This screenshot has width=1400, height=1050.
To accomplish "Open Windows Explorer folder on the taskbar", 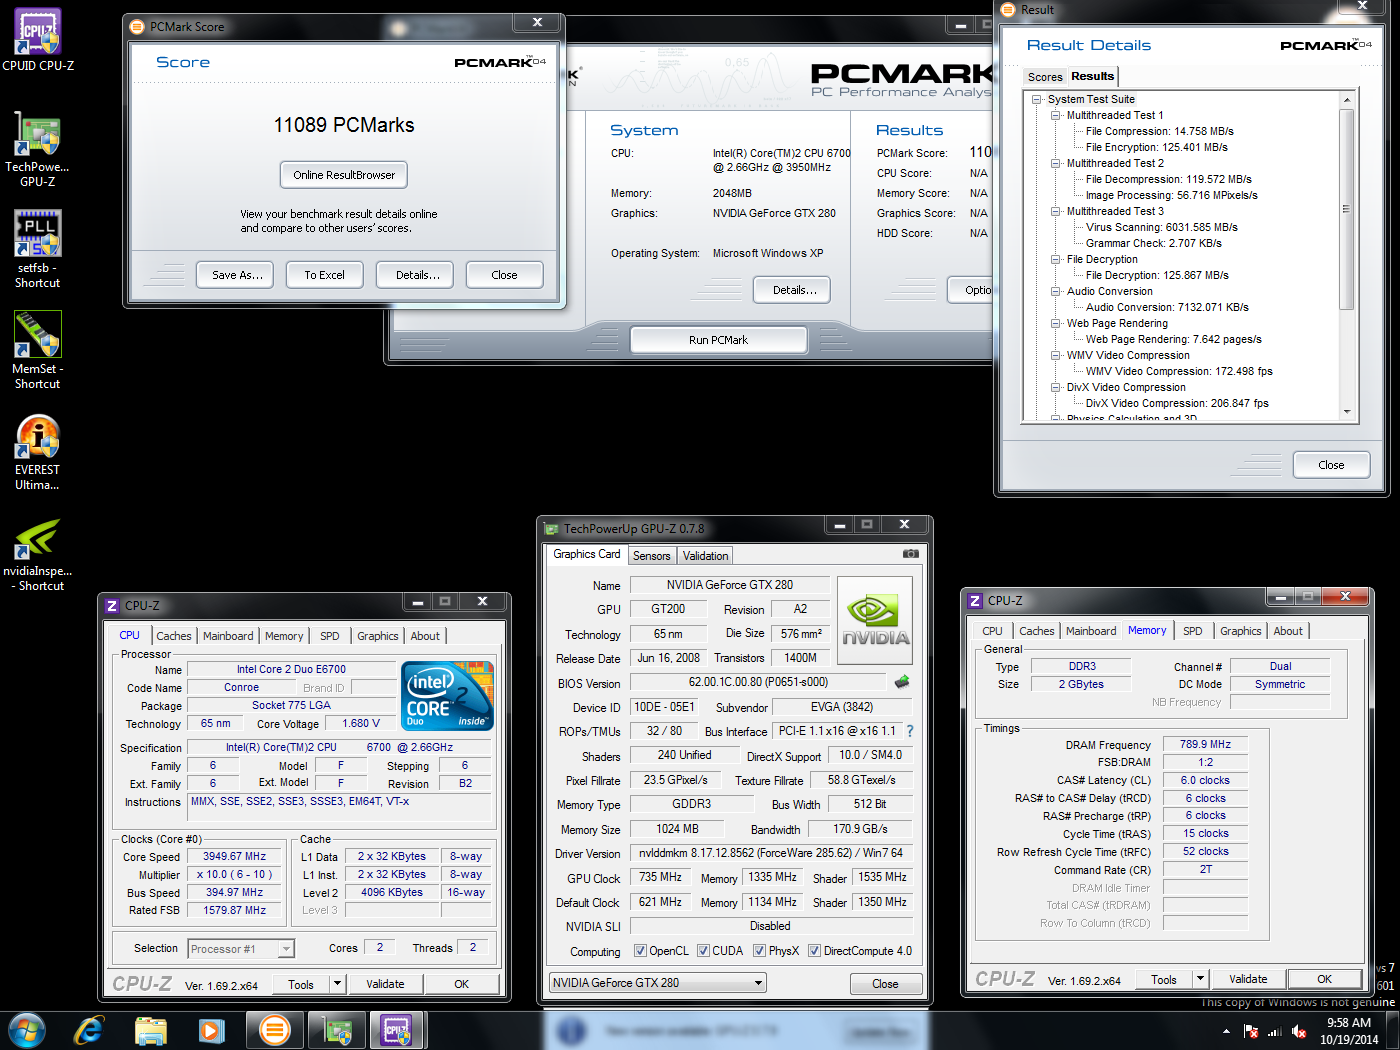I will tap(151, 1030).
